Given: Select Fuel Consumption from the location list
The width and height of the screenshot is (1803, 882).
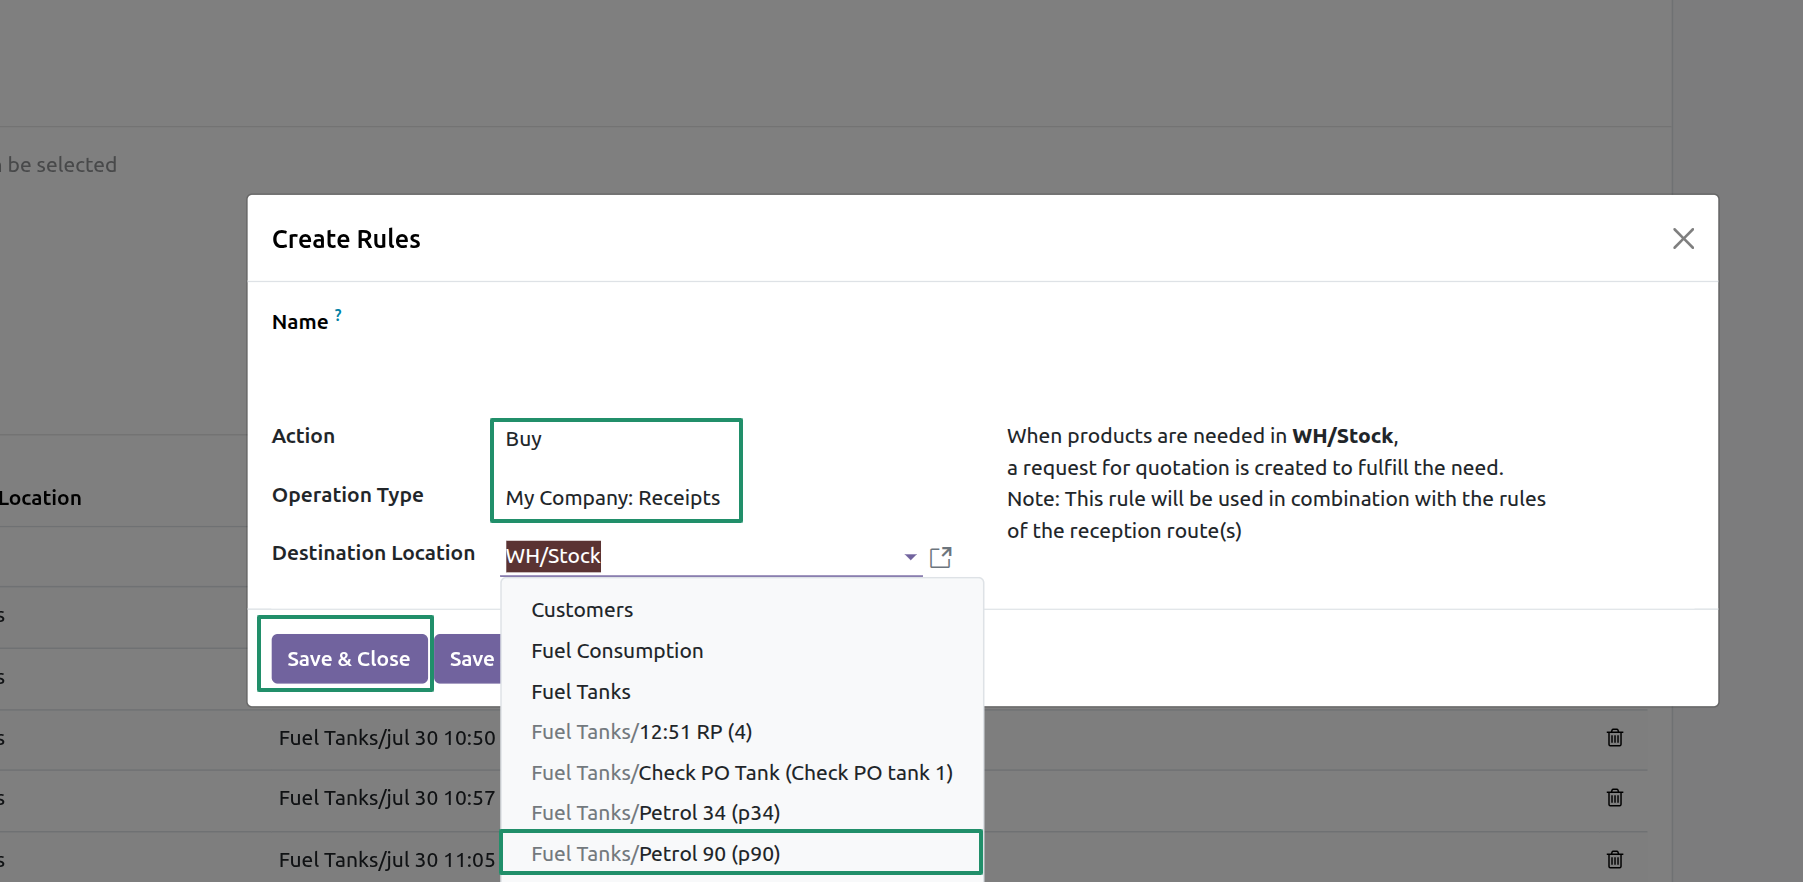Looking at the screenshot, I should pos(742,651).
